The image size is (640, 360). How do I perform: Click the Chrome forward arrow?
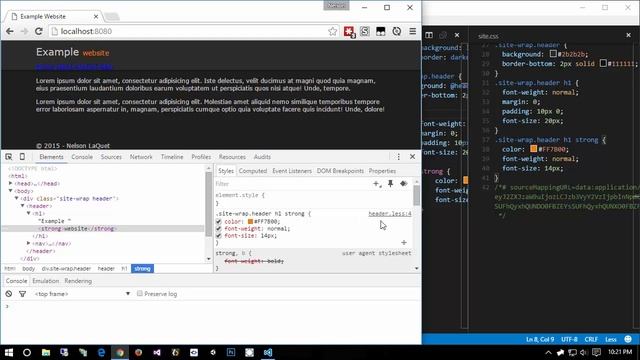pos(24,31)
